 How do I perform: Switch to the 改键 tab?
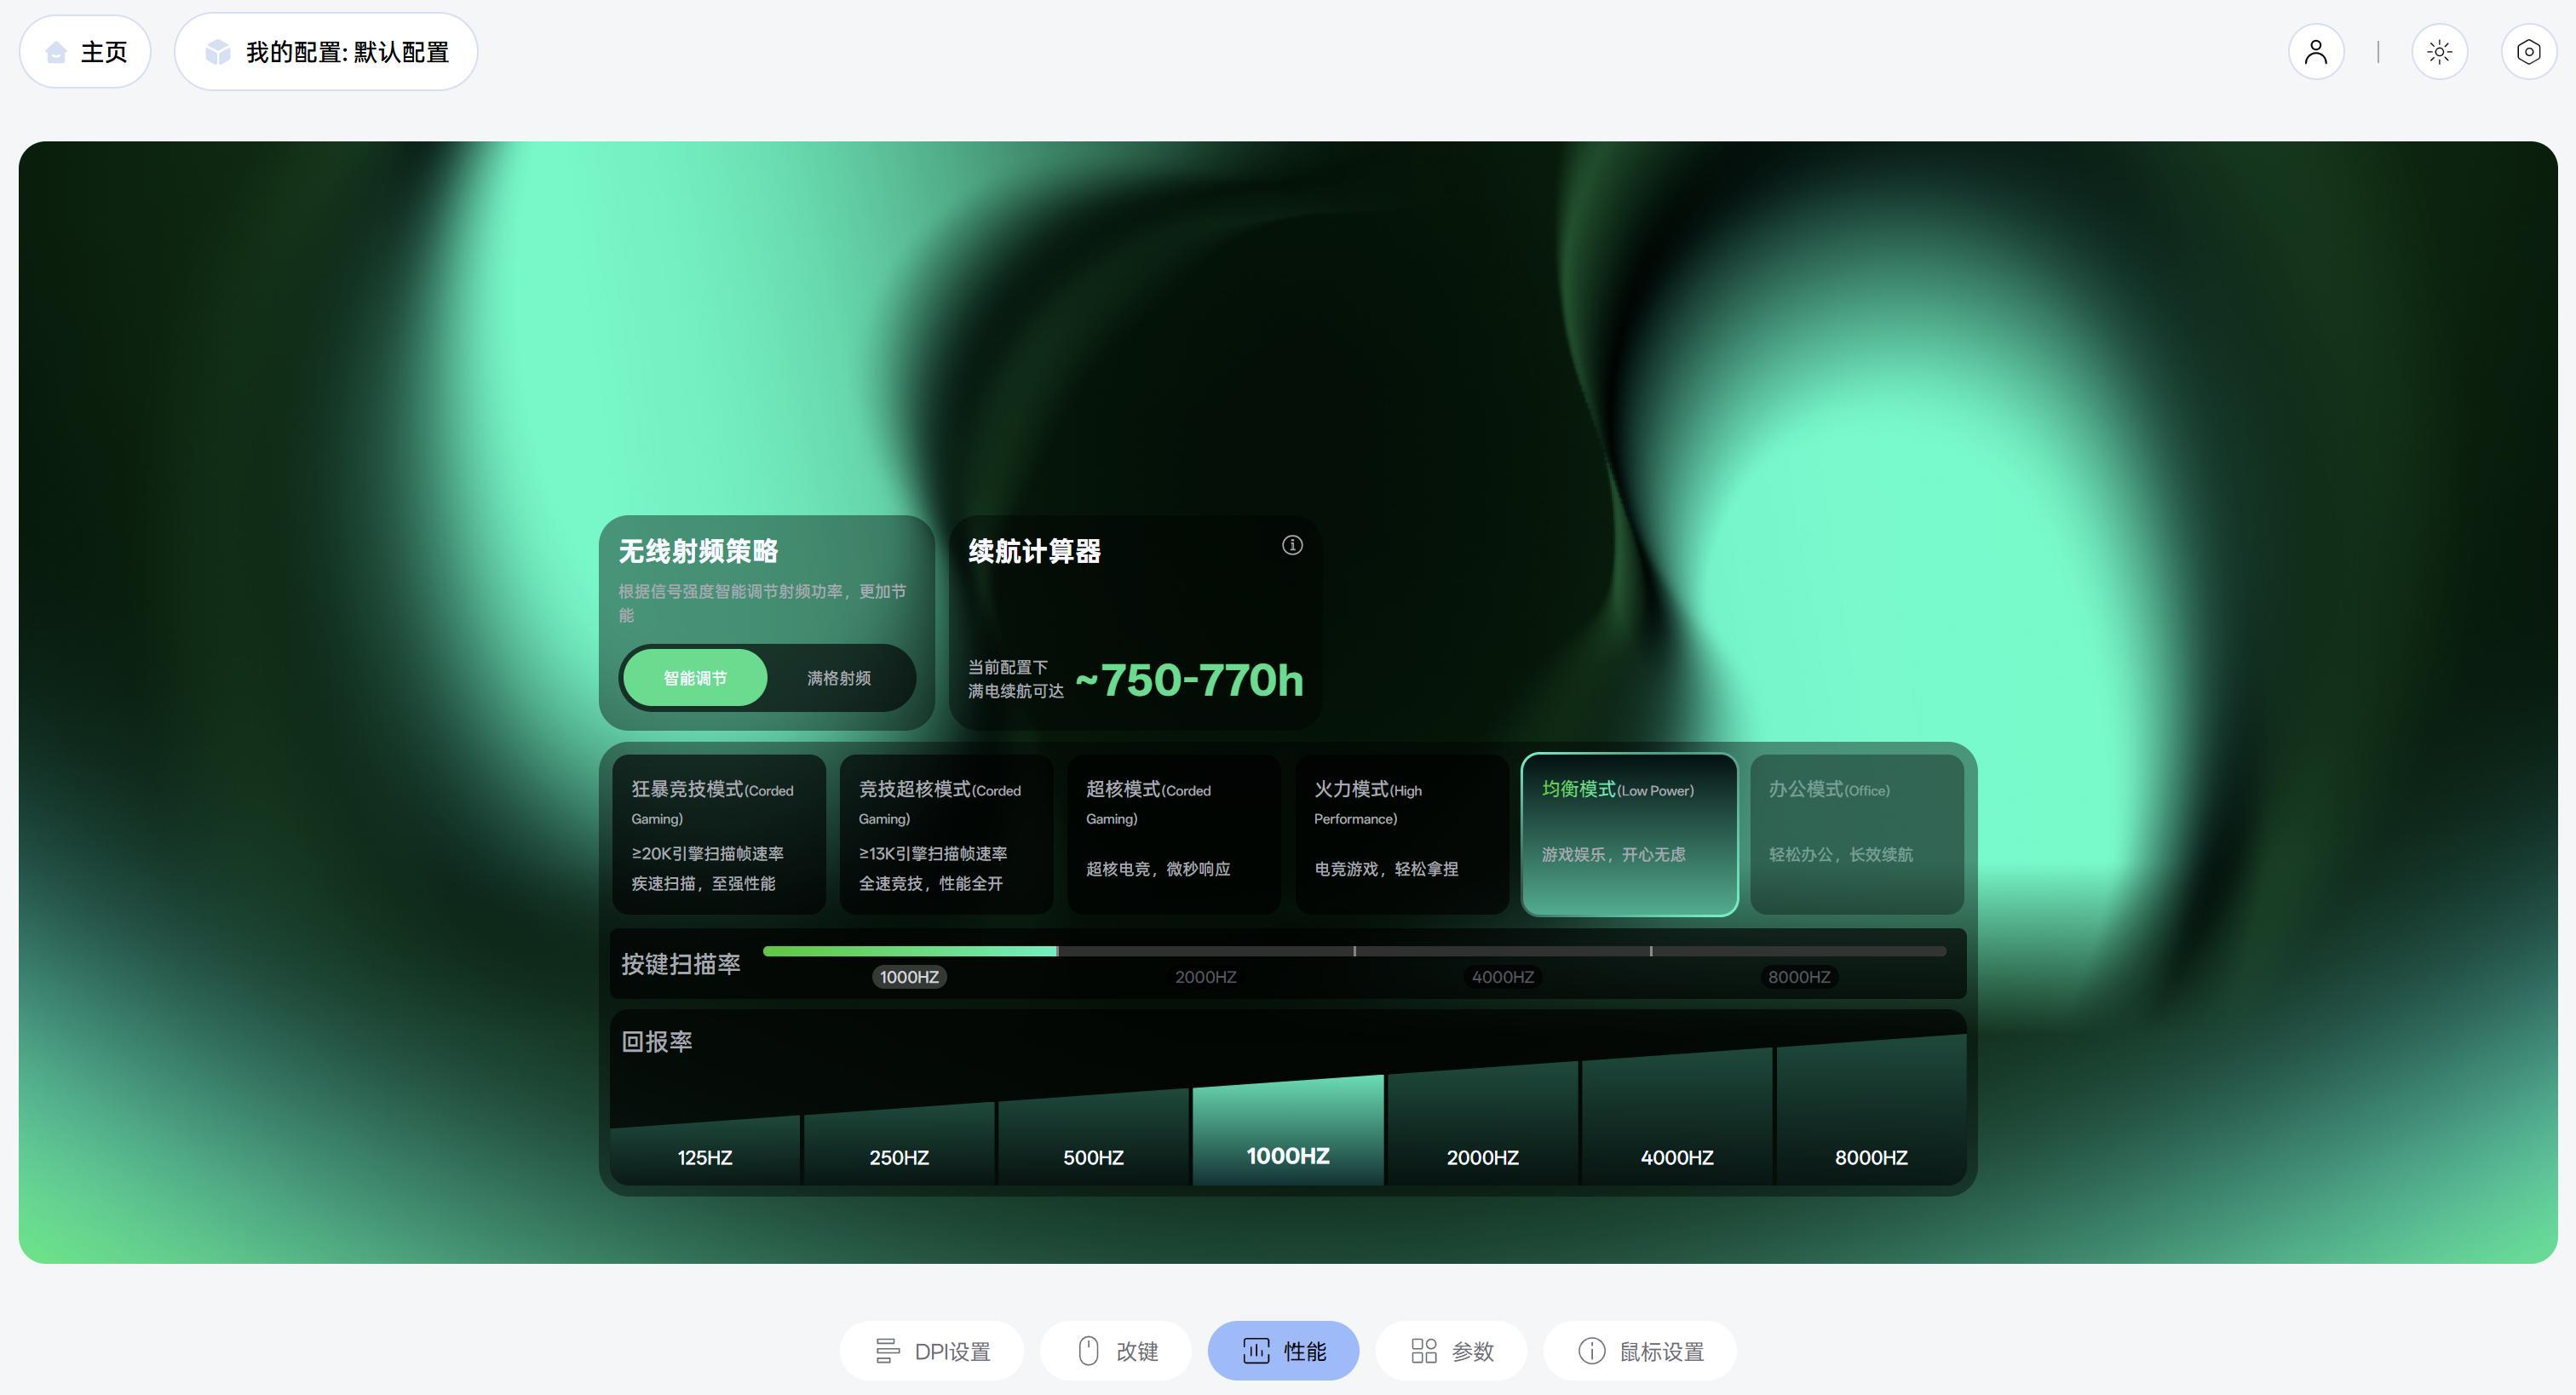point(1116,1351)
